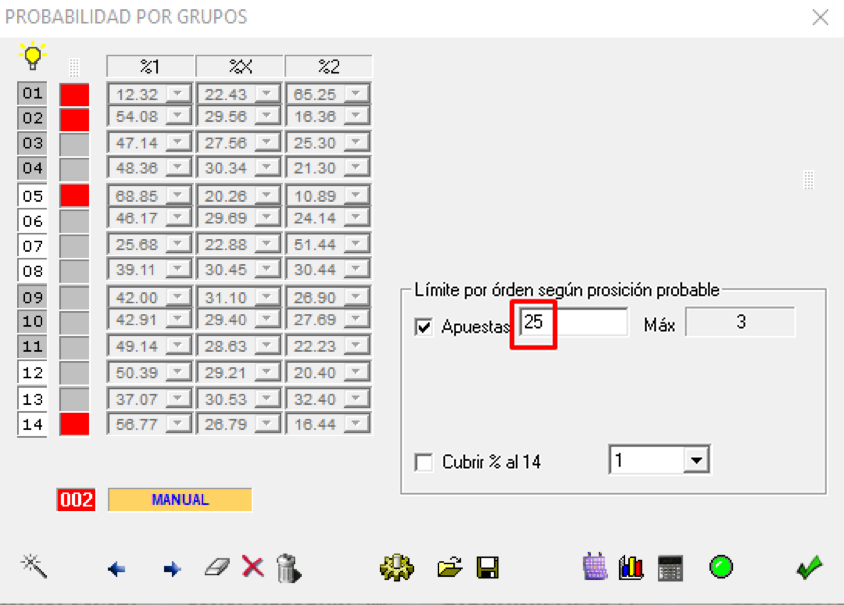Select row number 07 button
844x605 pixels.
point(32,246)
